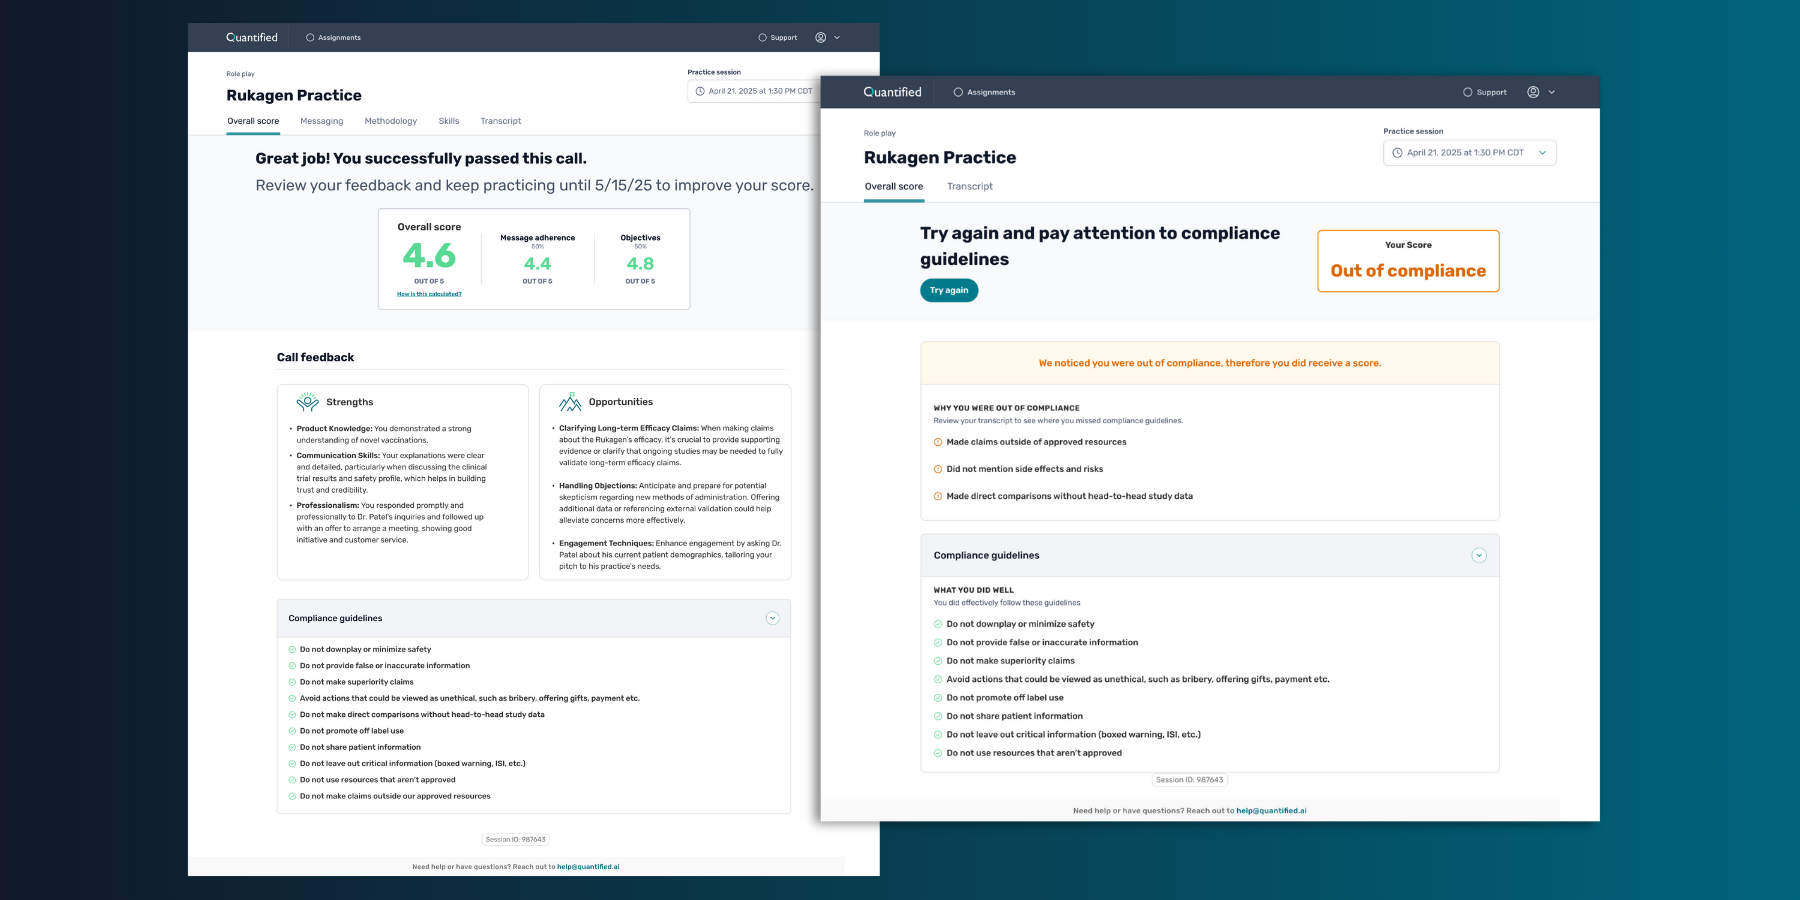Click the Opportunities mountain icon

pyautogui.click(x=570, y=402)
